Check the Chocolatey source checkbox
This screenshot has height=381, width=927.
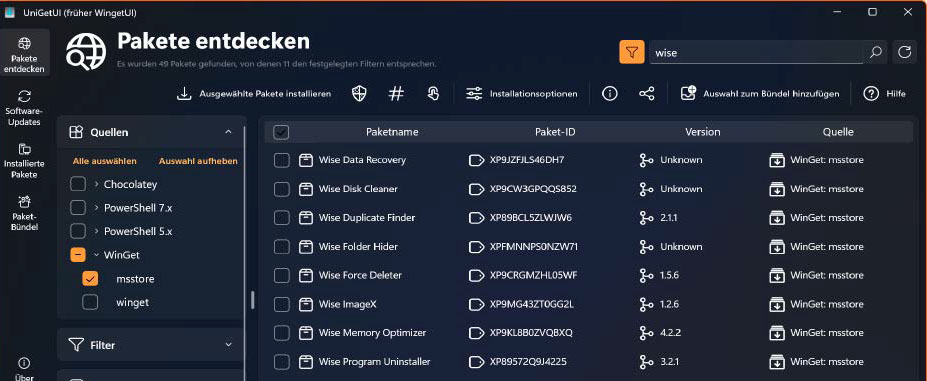78,185
